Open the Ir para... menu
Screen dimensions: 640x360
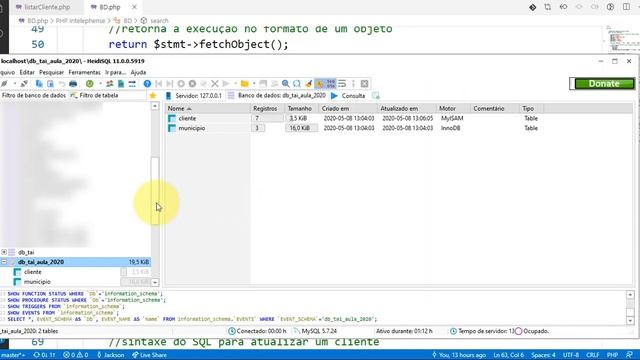pyautogui.click(x=115, y=72)
